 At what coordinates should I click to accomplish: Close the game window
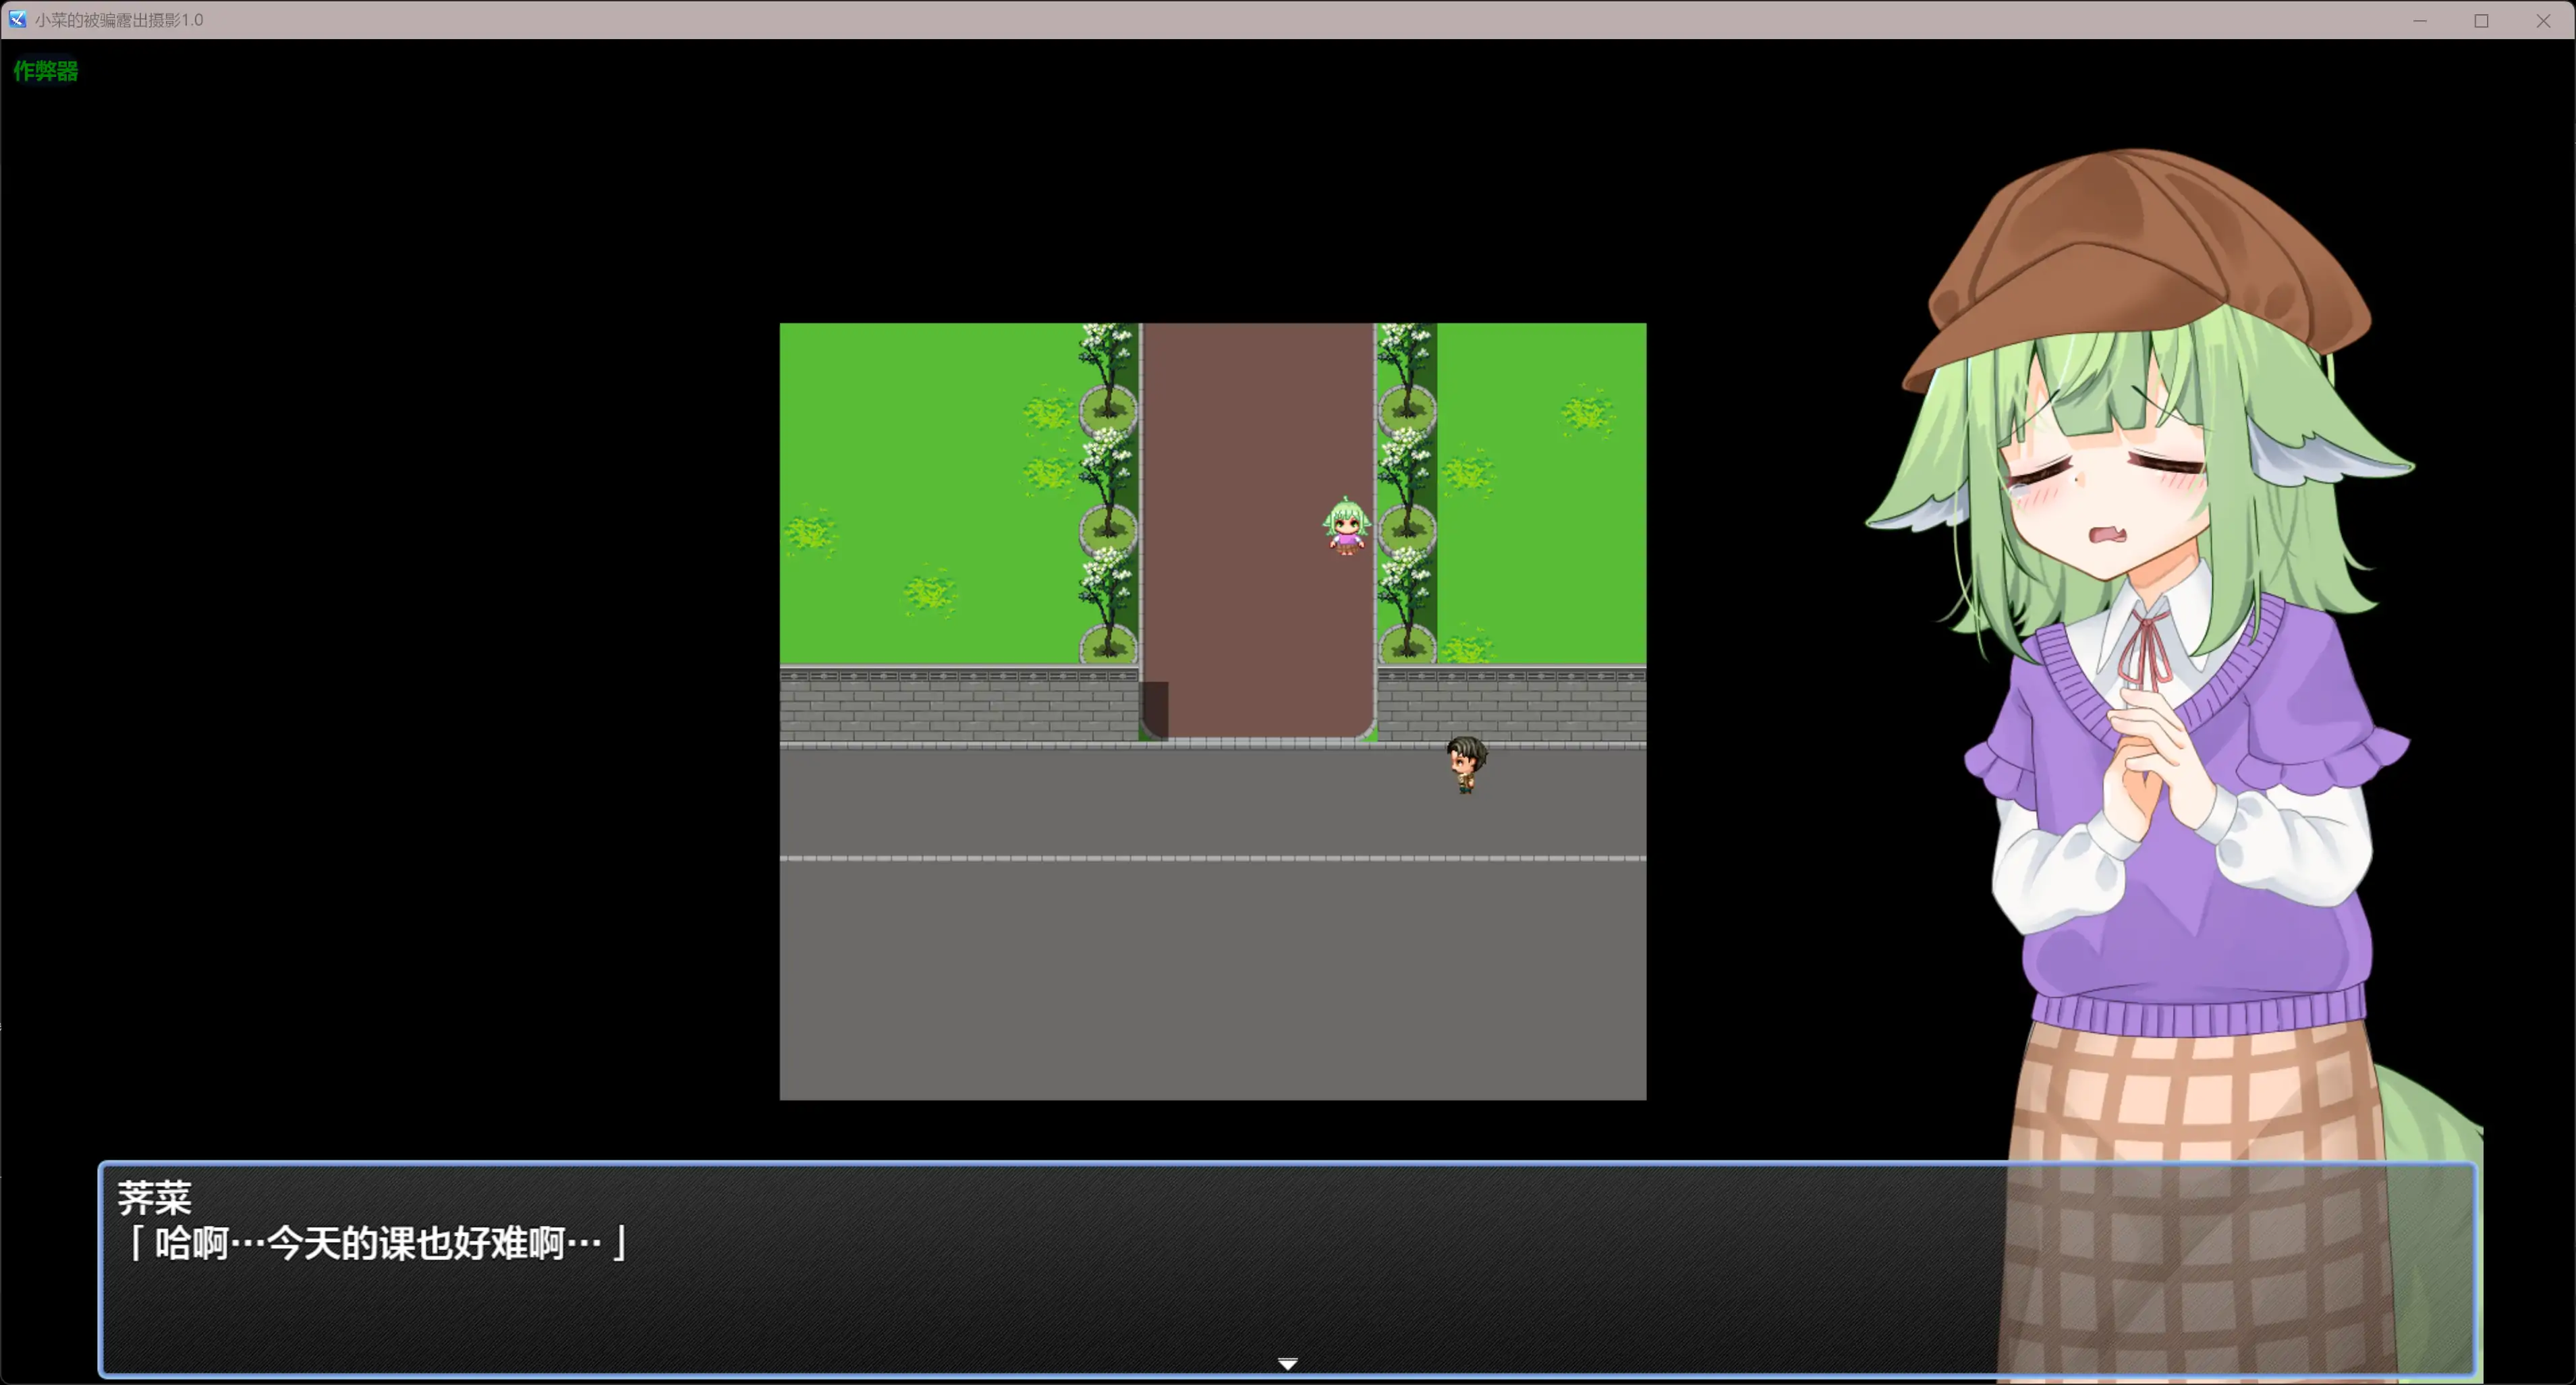coord(2543,20)
